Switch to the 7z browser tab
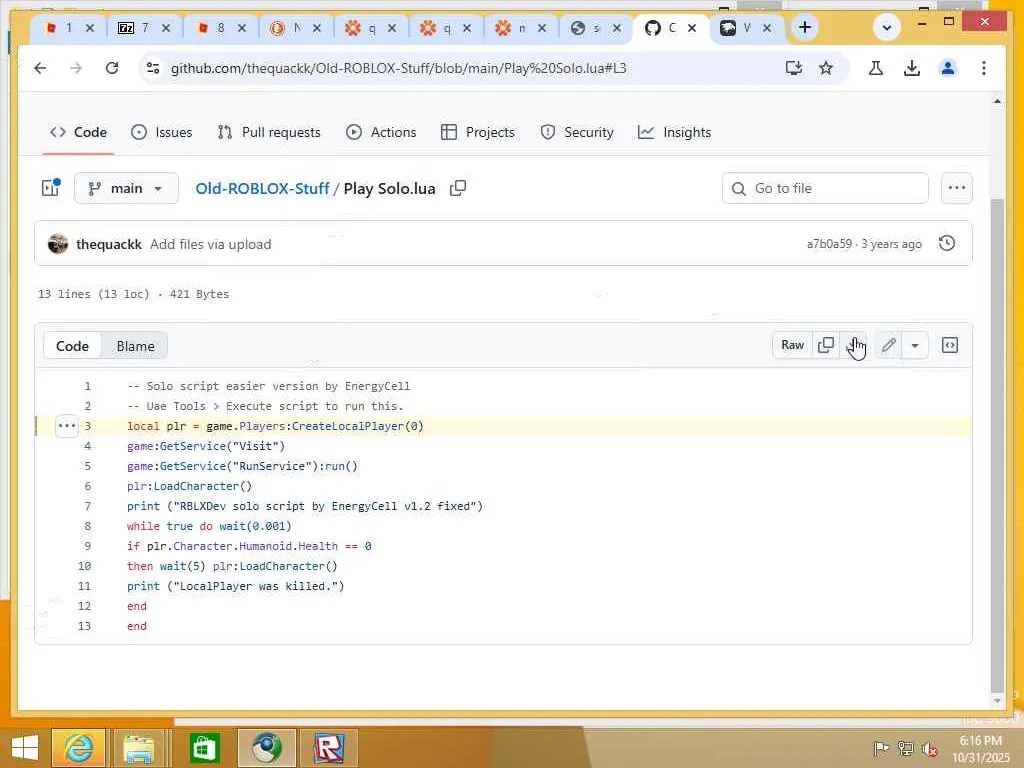Viewport: 1024px width, 768px height. pos(144,27)
